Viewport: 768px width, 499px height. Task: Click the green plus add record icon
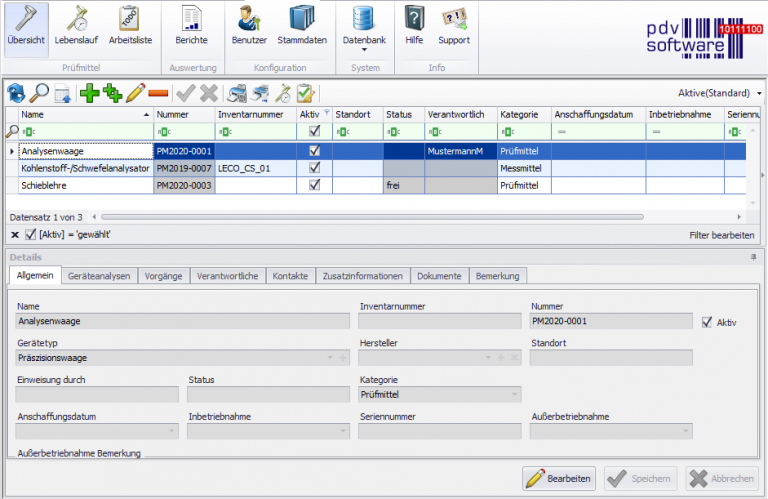[88, 93]
